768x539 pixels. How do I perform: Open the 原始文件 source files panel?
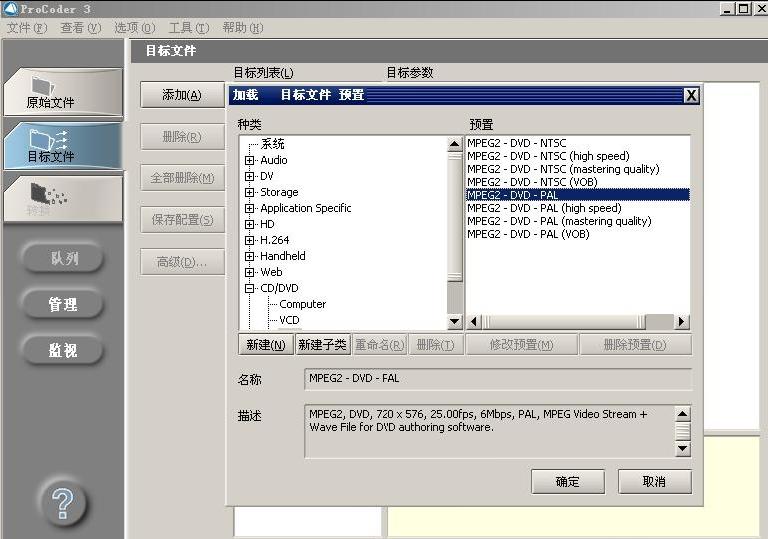[x=63, y=92]
